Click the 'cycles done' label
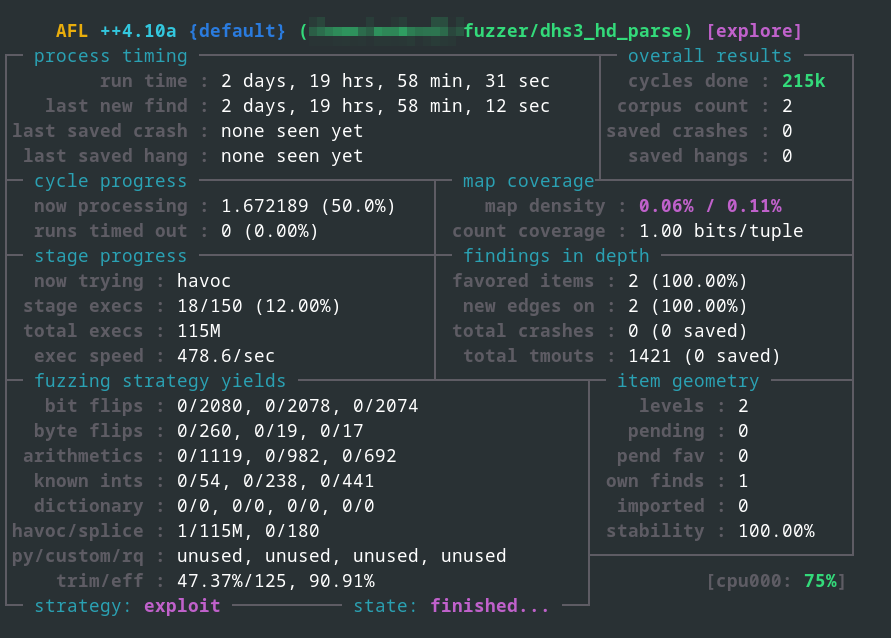 [x=688, y=81]
